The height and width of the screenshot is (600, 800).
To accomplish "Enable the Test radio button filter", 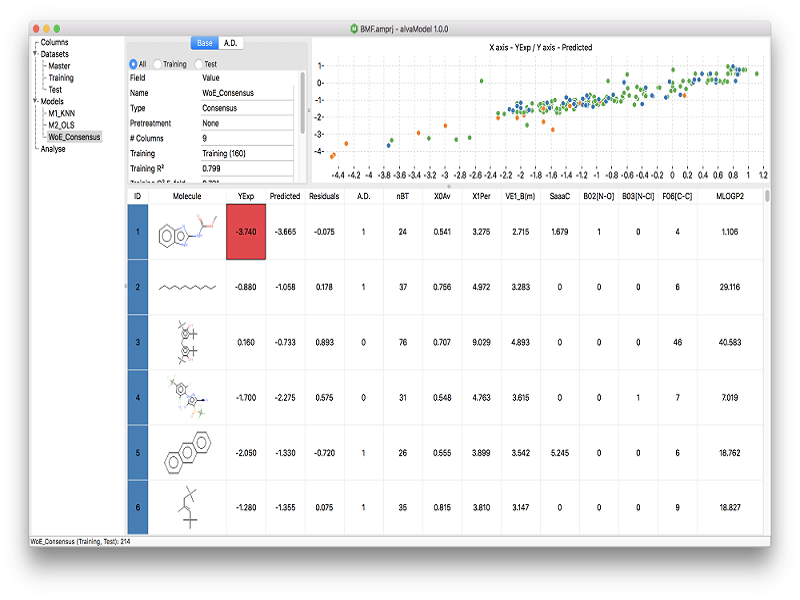I will (x=198, y=64).
